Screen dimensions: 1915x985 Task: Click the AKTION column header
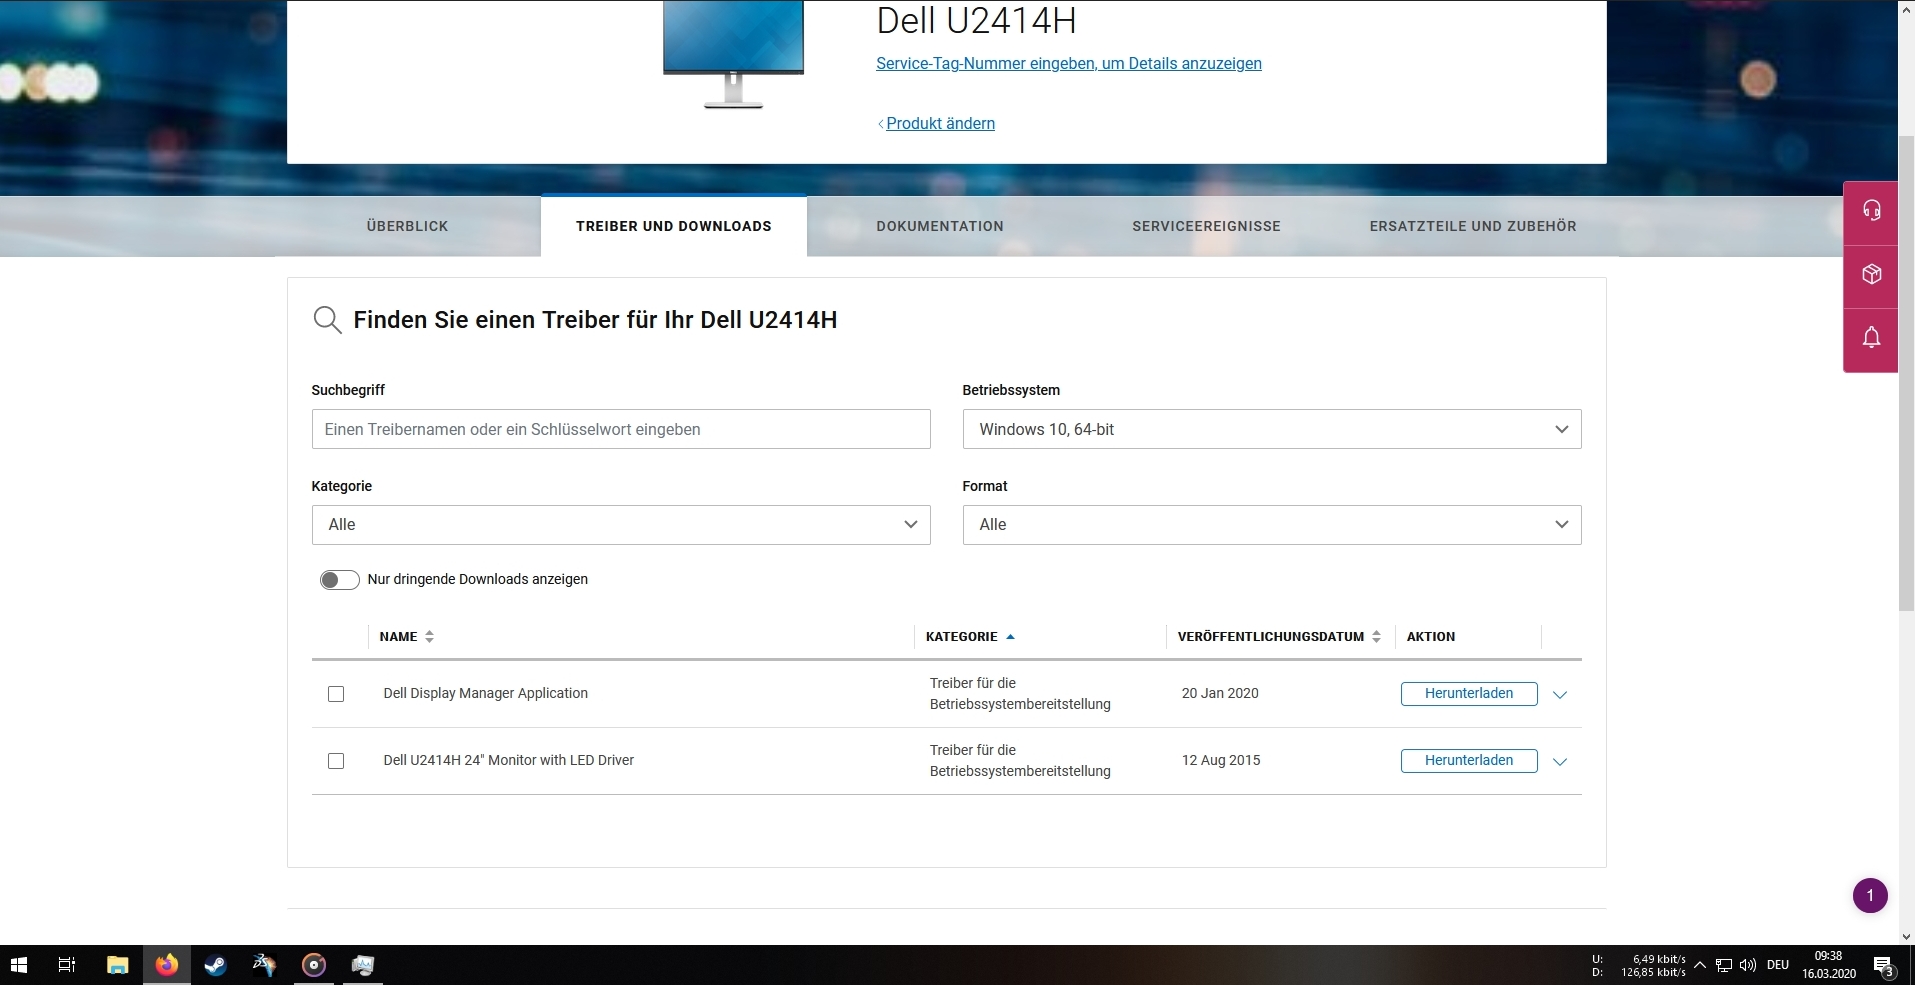(1430, 636)
